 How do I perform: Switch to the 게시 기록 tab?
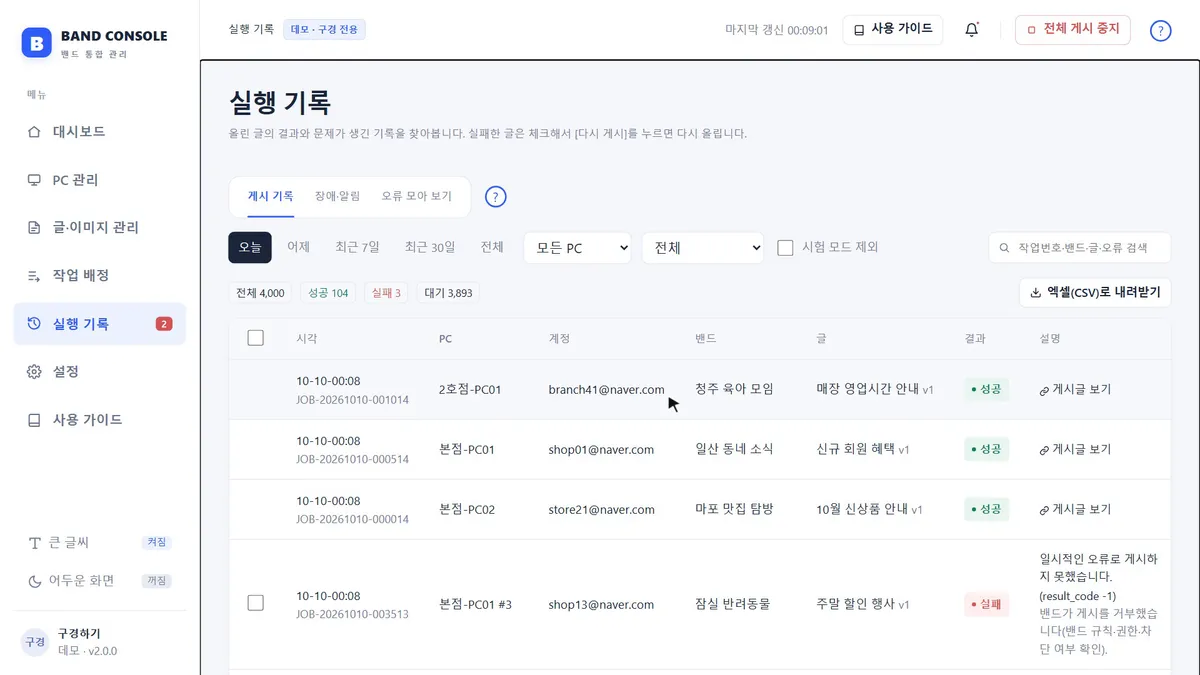271,196
